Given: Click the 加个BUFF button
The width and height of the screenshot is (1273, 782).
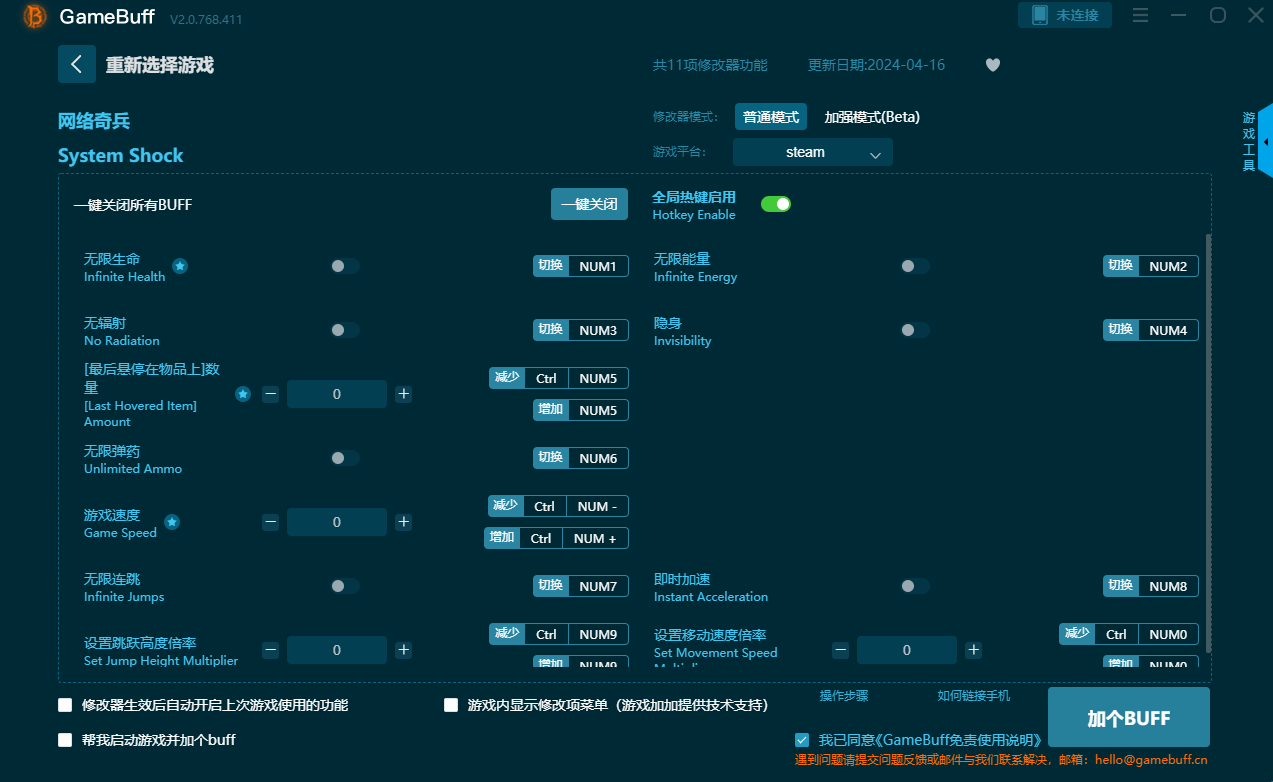Looking at the screenshot, I should coord(1129,717).
